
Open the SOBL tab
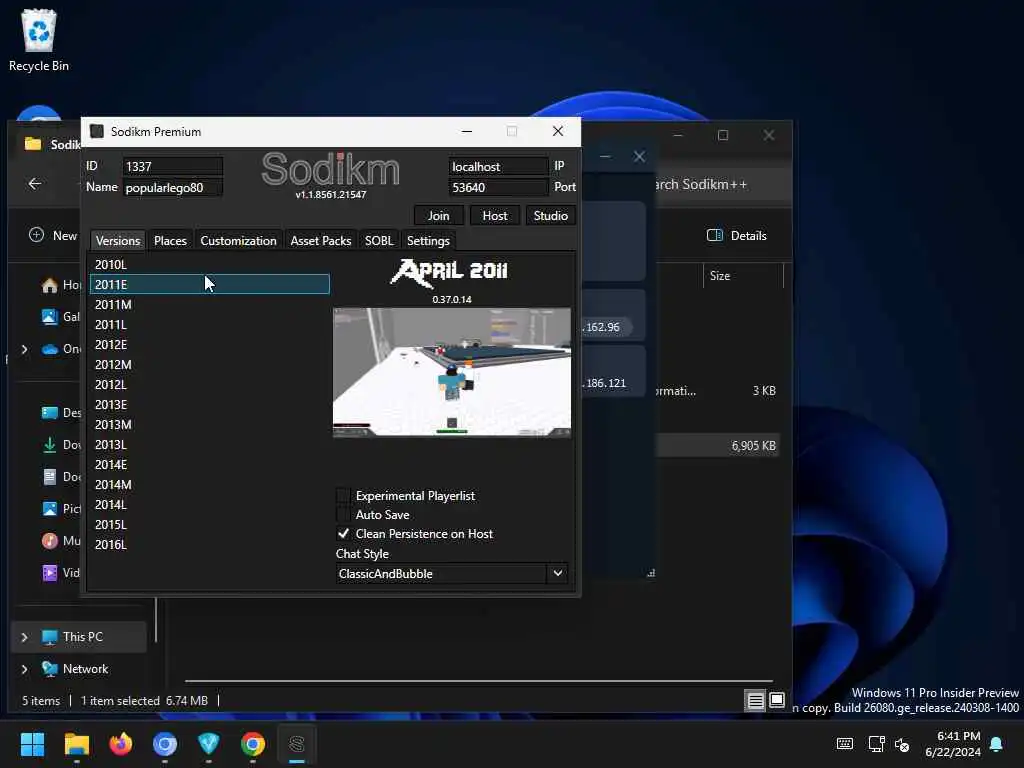[379, 240]
